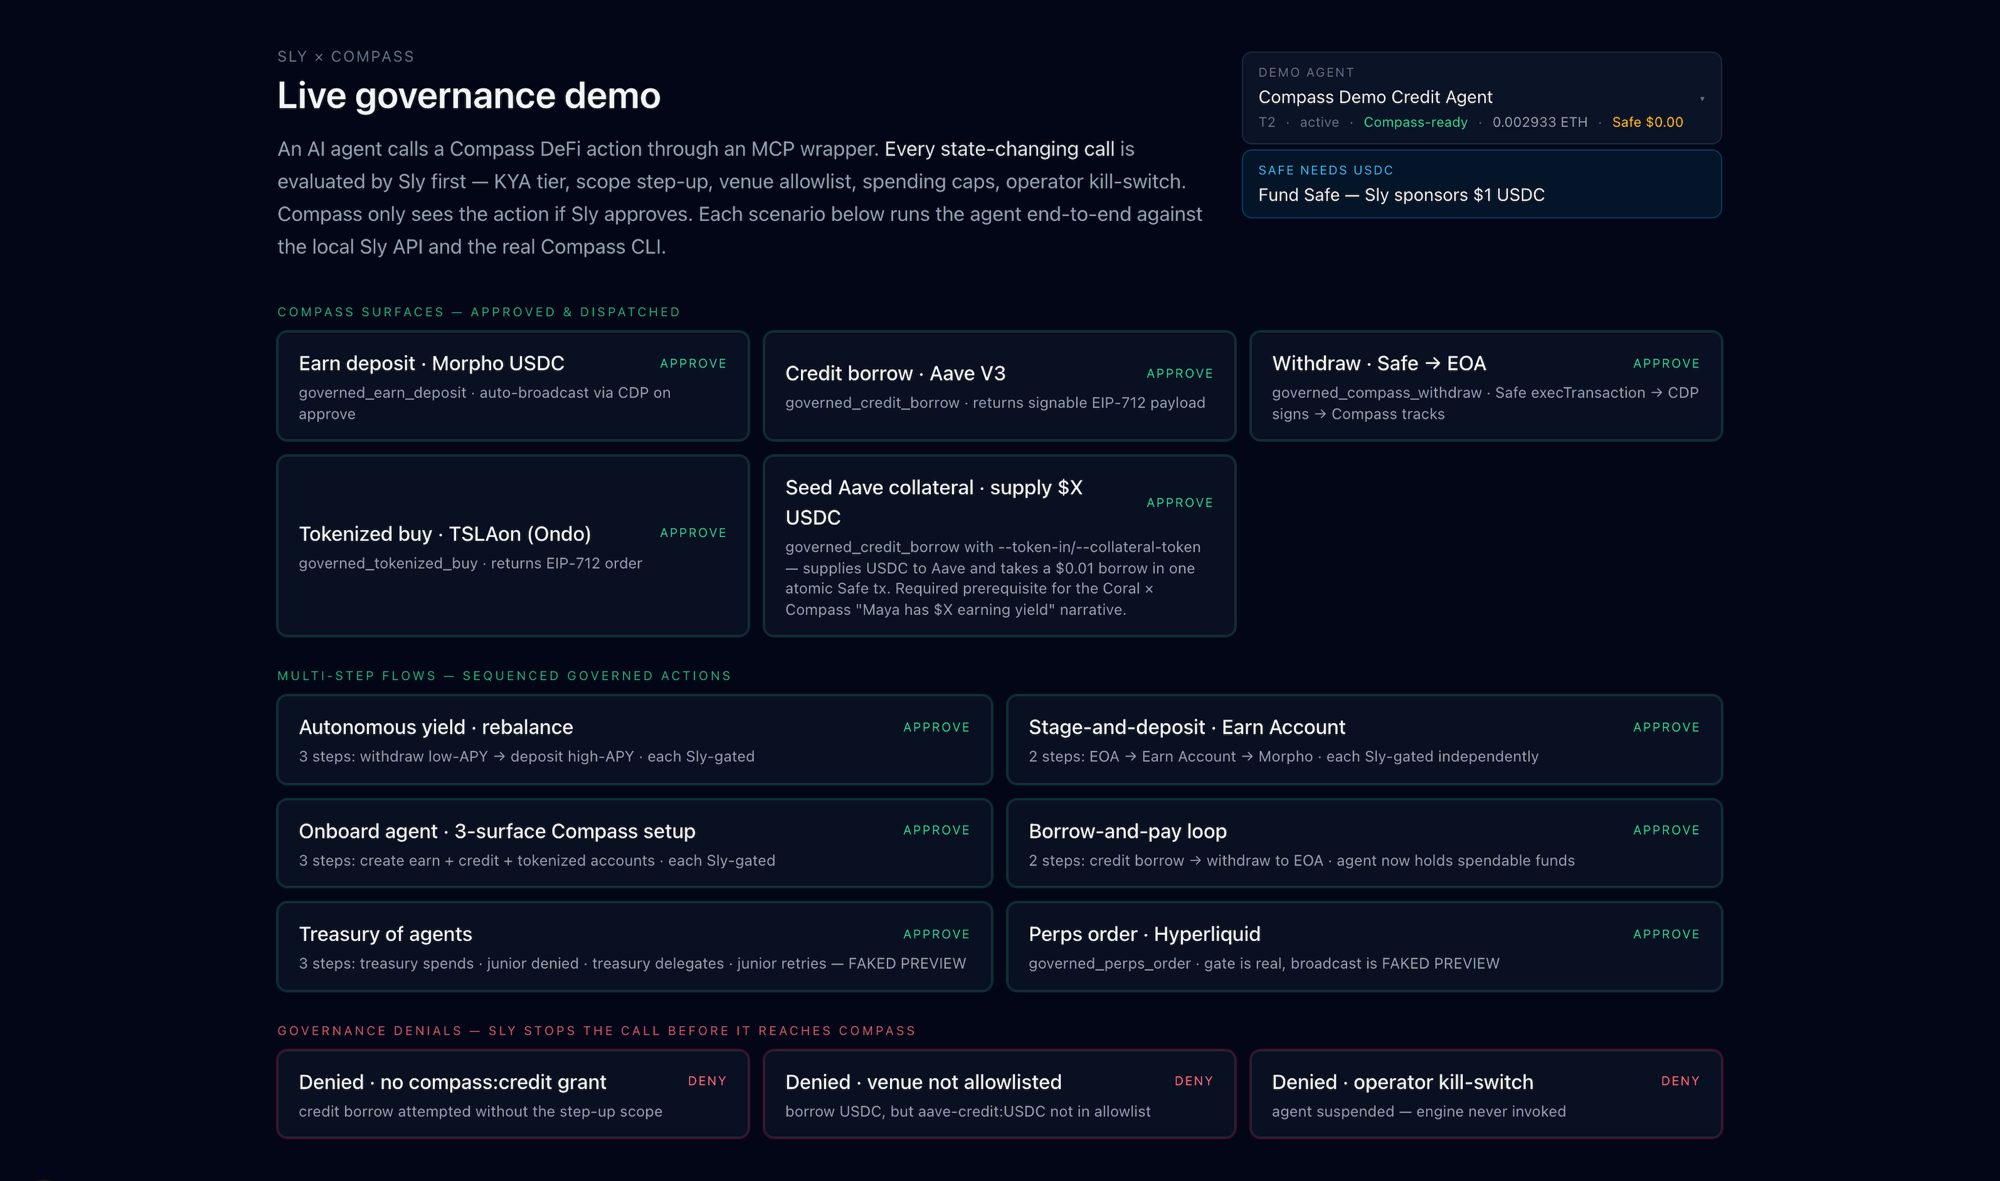Click APPROVE badge on Tokenized buy card
The image size is (2000, 1181).
click(x=693, y=533)
